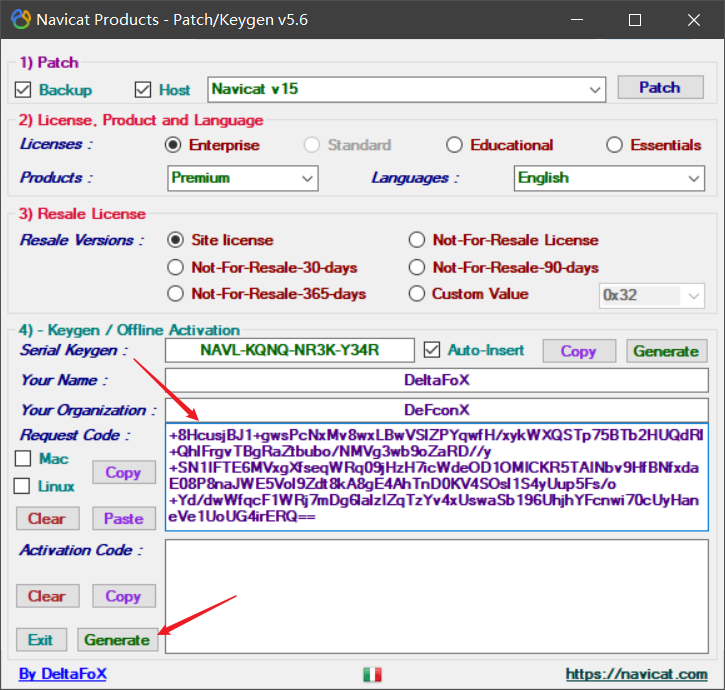Screen dimensions: 725x690
Task: Click the 'Activation Code :' label
Action: (x=81, y=550)
